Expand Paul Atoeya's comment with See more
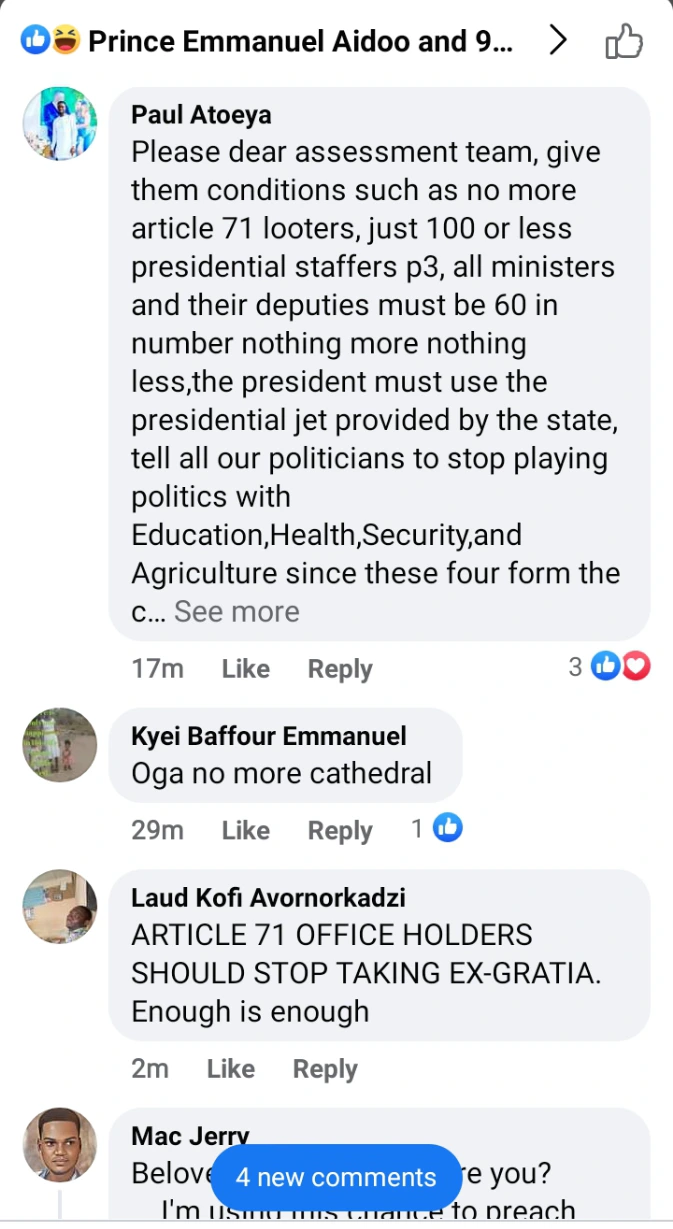This screenshot has width=673, height=1229. [x=236, y=612]
